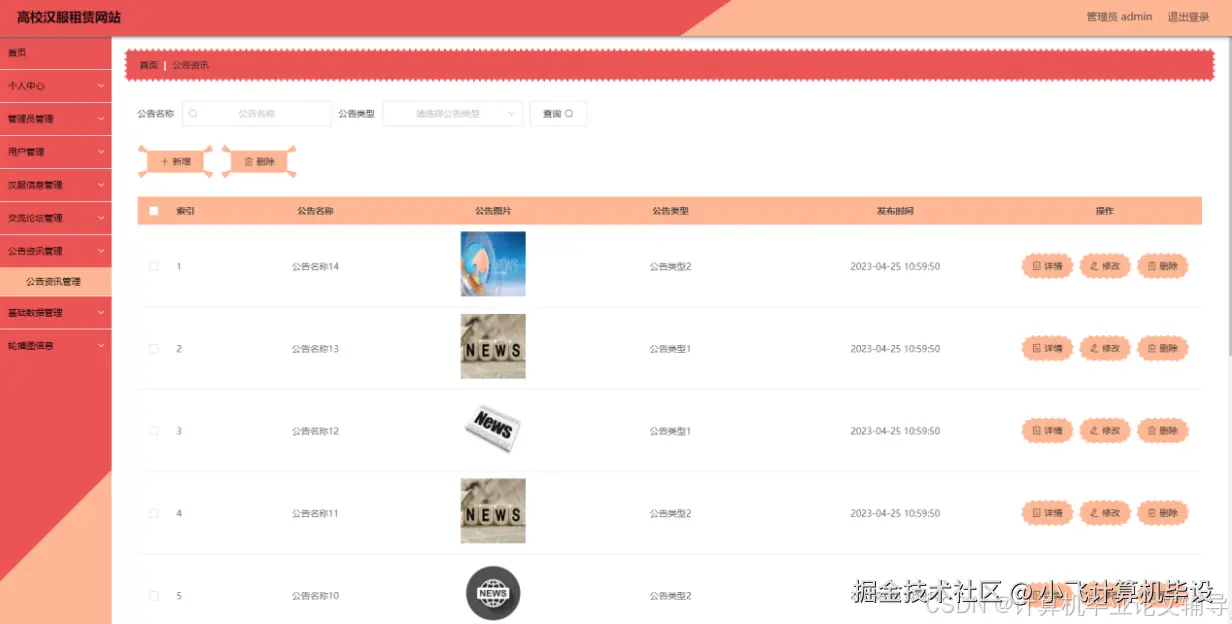Click the timestamp in 公告名称12 row

[x=895, y=431]
